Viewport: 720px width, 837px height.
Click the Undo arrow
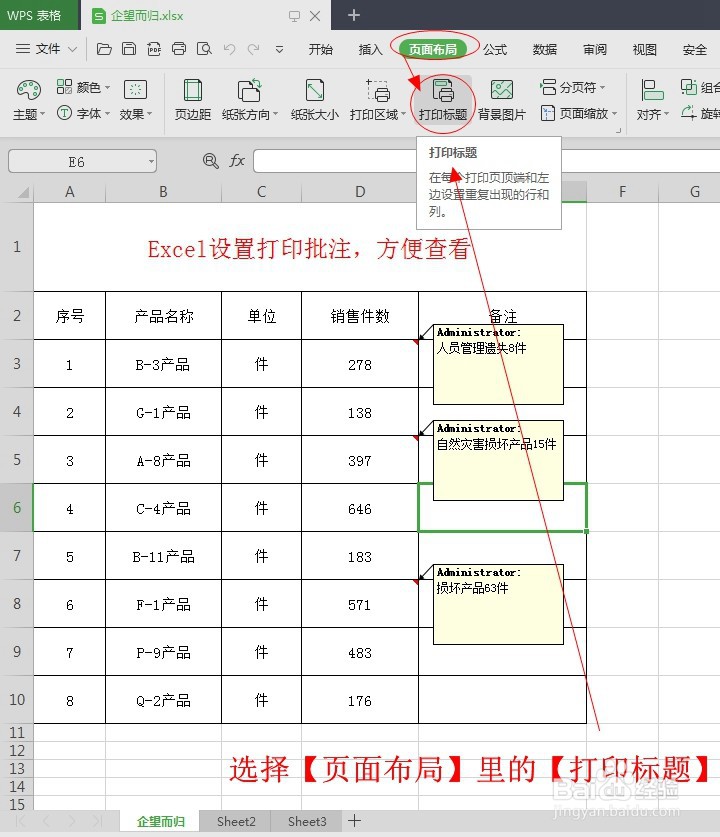230,50
